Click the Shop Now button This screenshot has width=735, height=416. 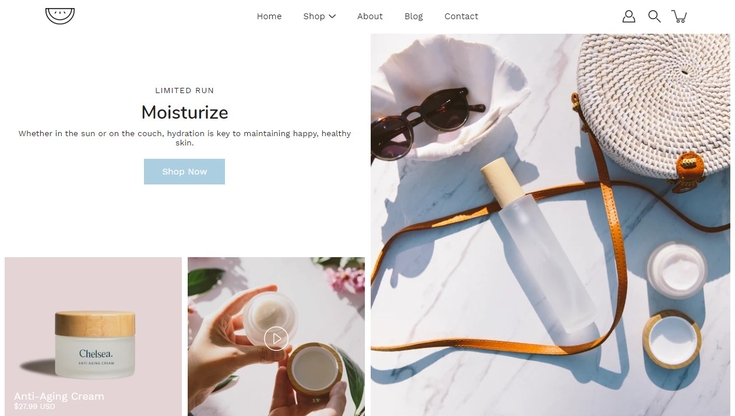(x=184, y=172)
